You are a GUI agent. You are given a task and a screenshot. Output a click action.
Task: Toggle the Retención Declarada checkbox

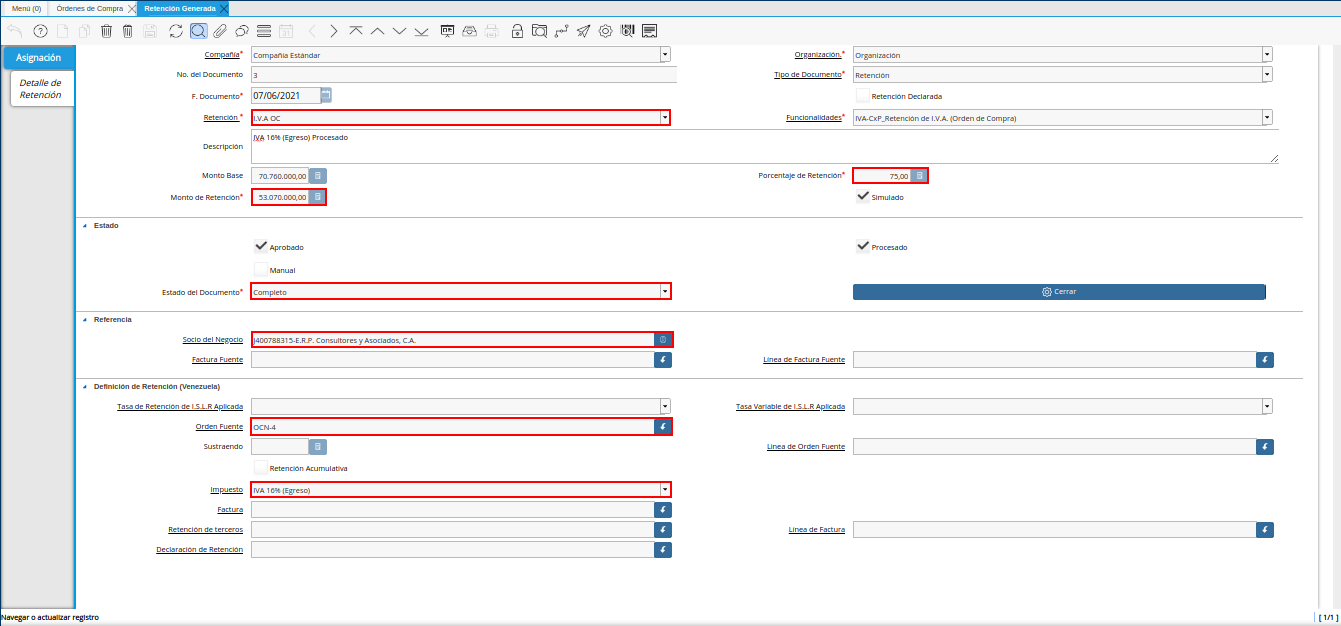(x=862, y=96)
